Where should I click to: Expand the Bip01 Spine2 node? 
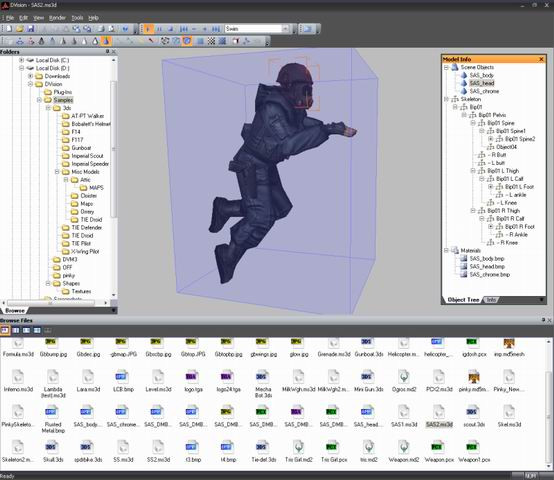point(490,139)
